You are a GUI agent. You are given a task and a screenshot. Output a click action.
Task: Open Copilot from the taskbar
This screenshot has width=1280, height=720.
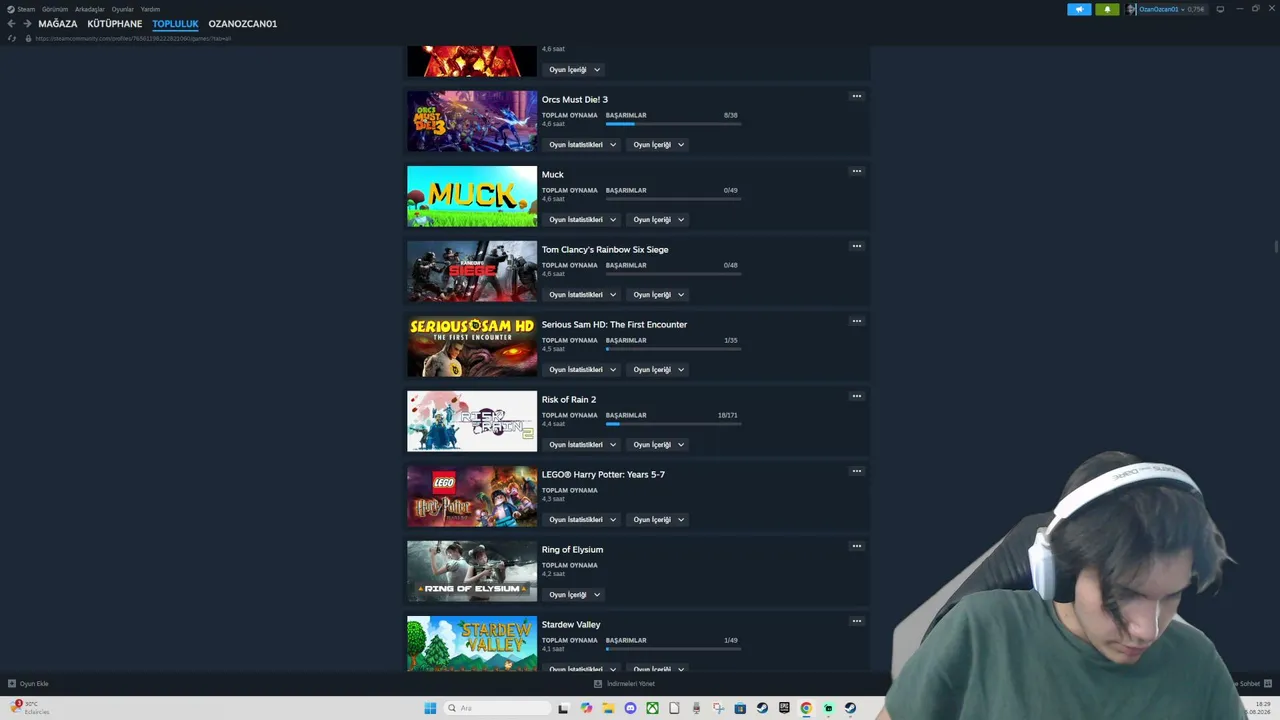click(x=586, y=708)
